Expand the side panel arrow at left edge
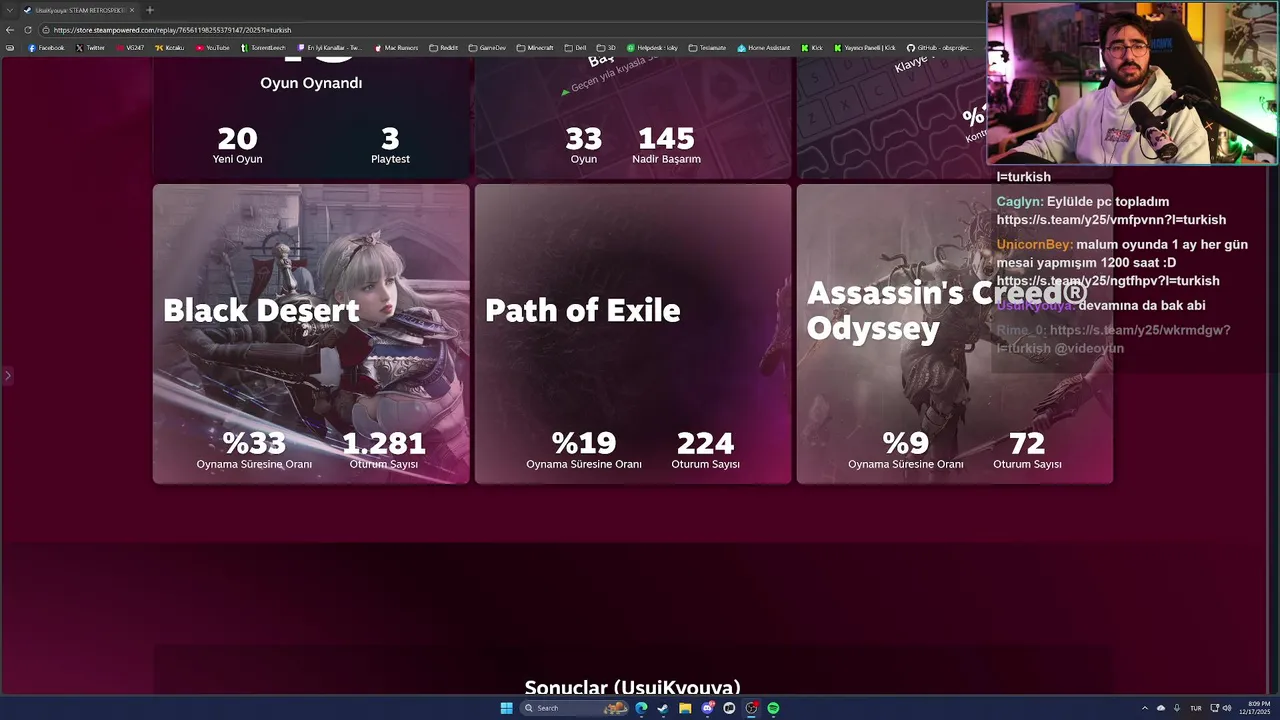The image size is (1280, 720). (x=7, y=376)
